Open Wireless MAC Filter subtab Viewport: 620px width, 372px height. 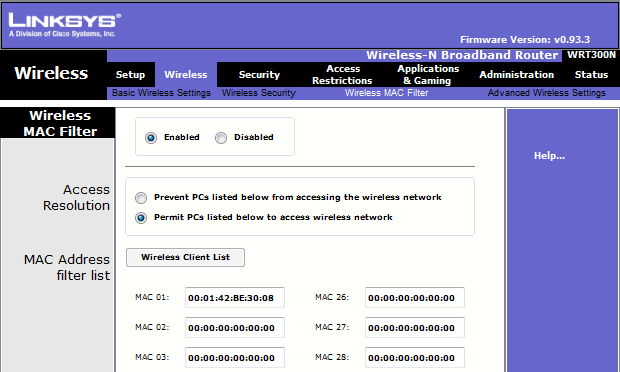coord(386,93)
